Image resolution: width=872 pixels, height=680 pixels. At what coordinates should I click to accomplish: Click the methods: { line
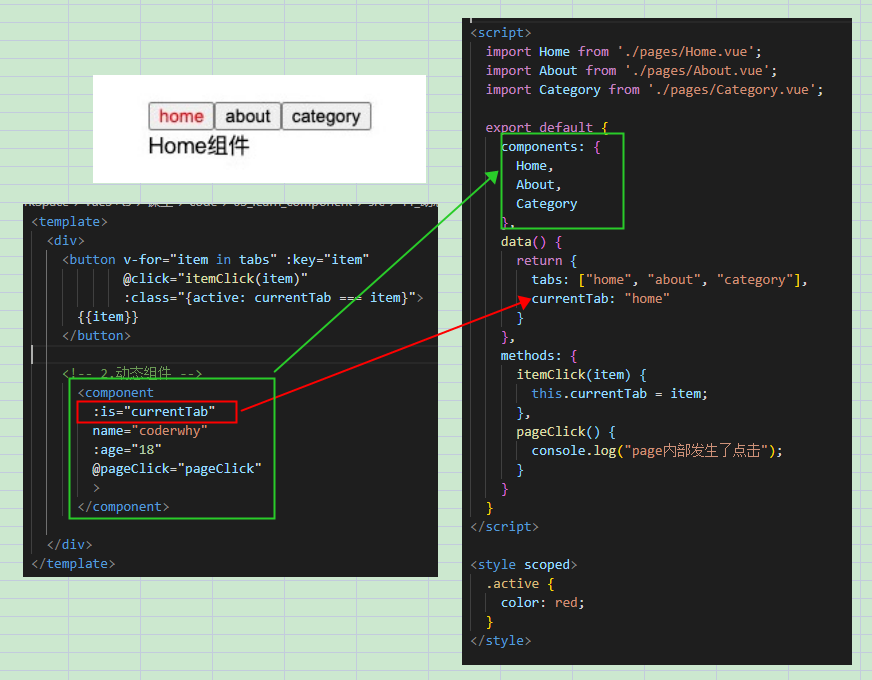[539, 356]
